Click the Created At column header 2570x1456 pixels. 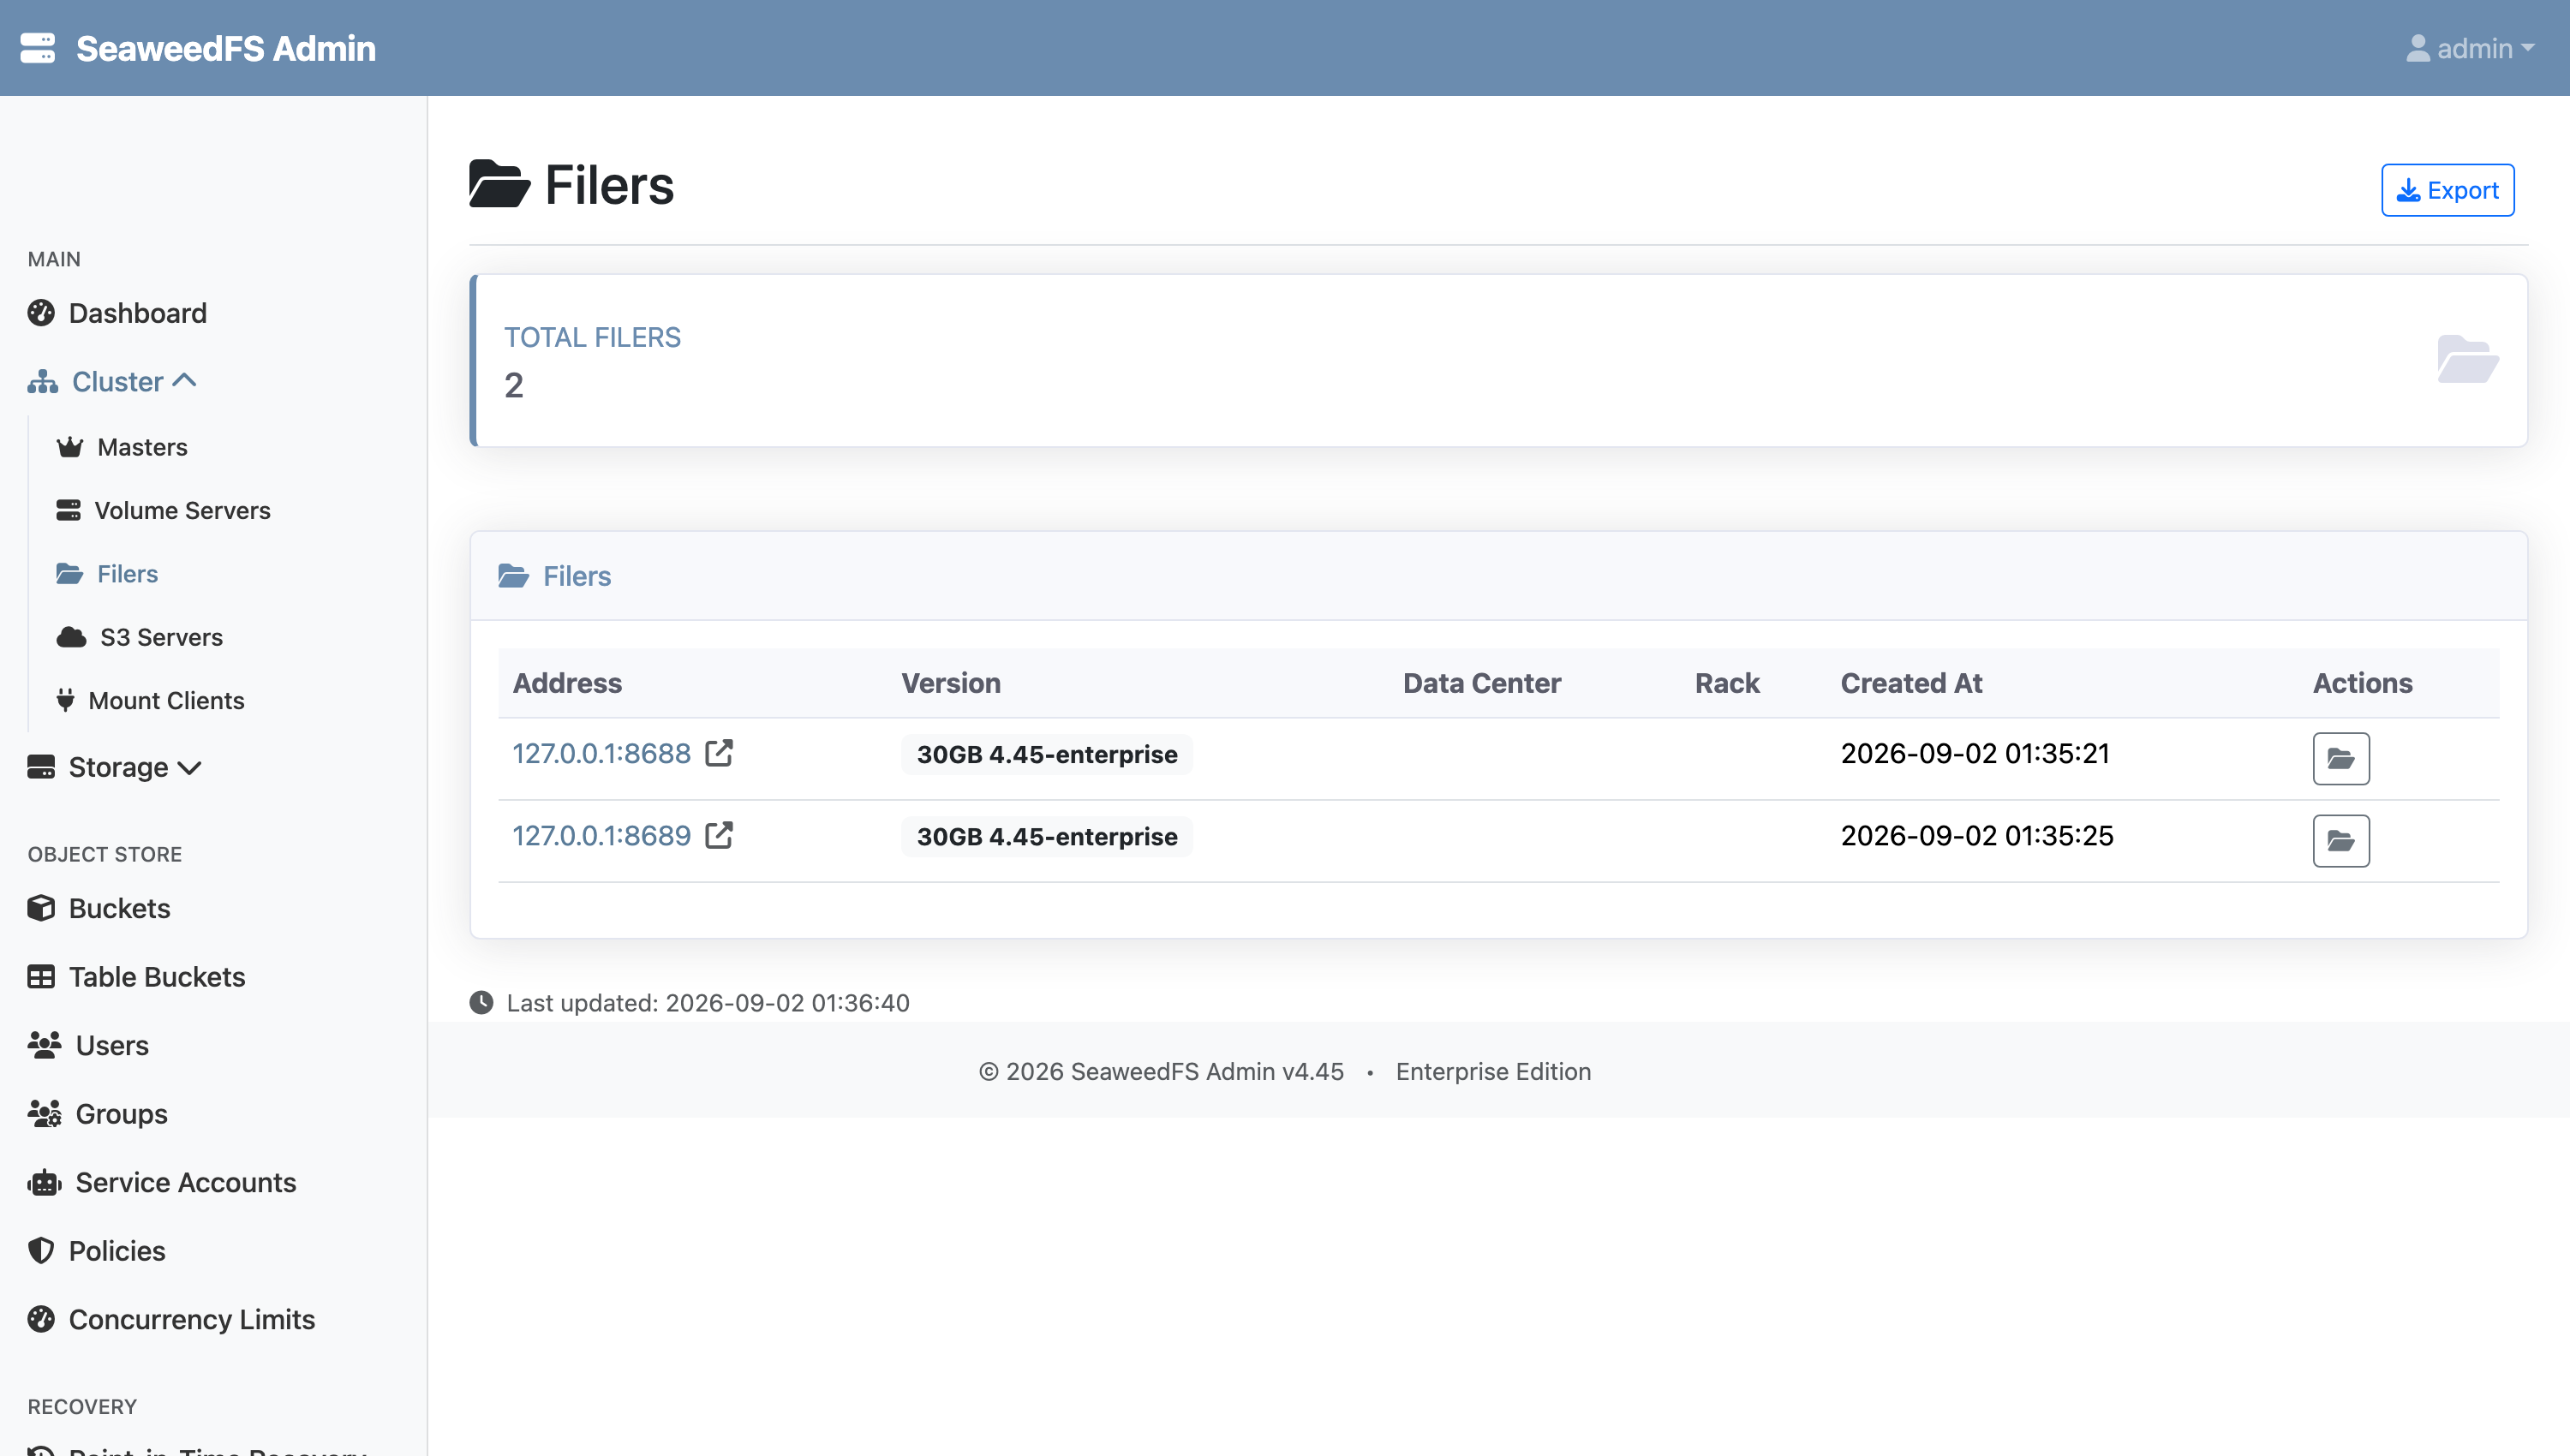[1911, 683]
